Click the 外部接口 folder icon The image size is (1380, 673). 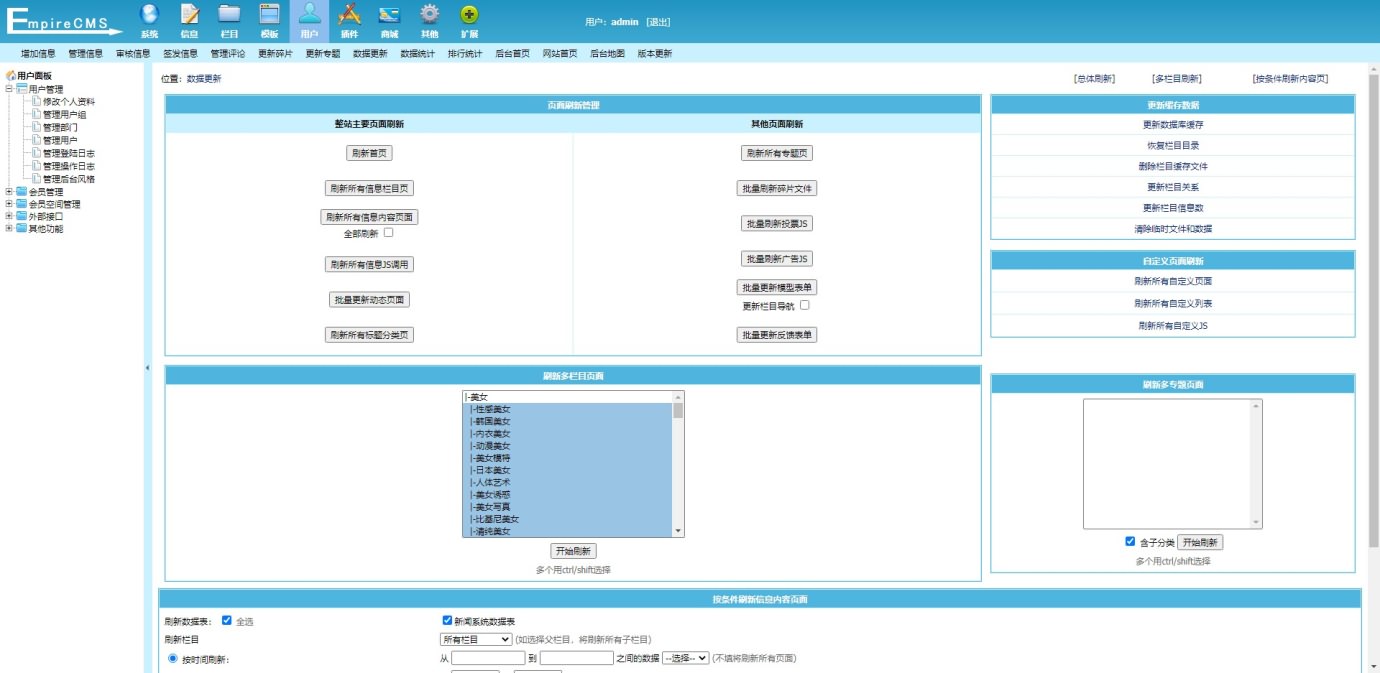[21, 216]
